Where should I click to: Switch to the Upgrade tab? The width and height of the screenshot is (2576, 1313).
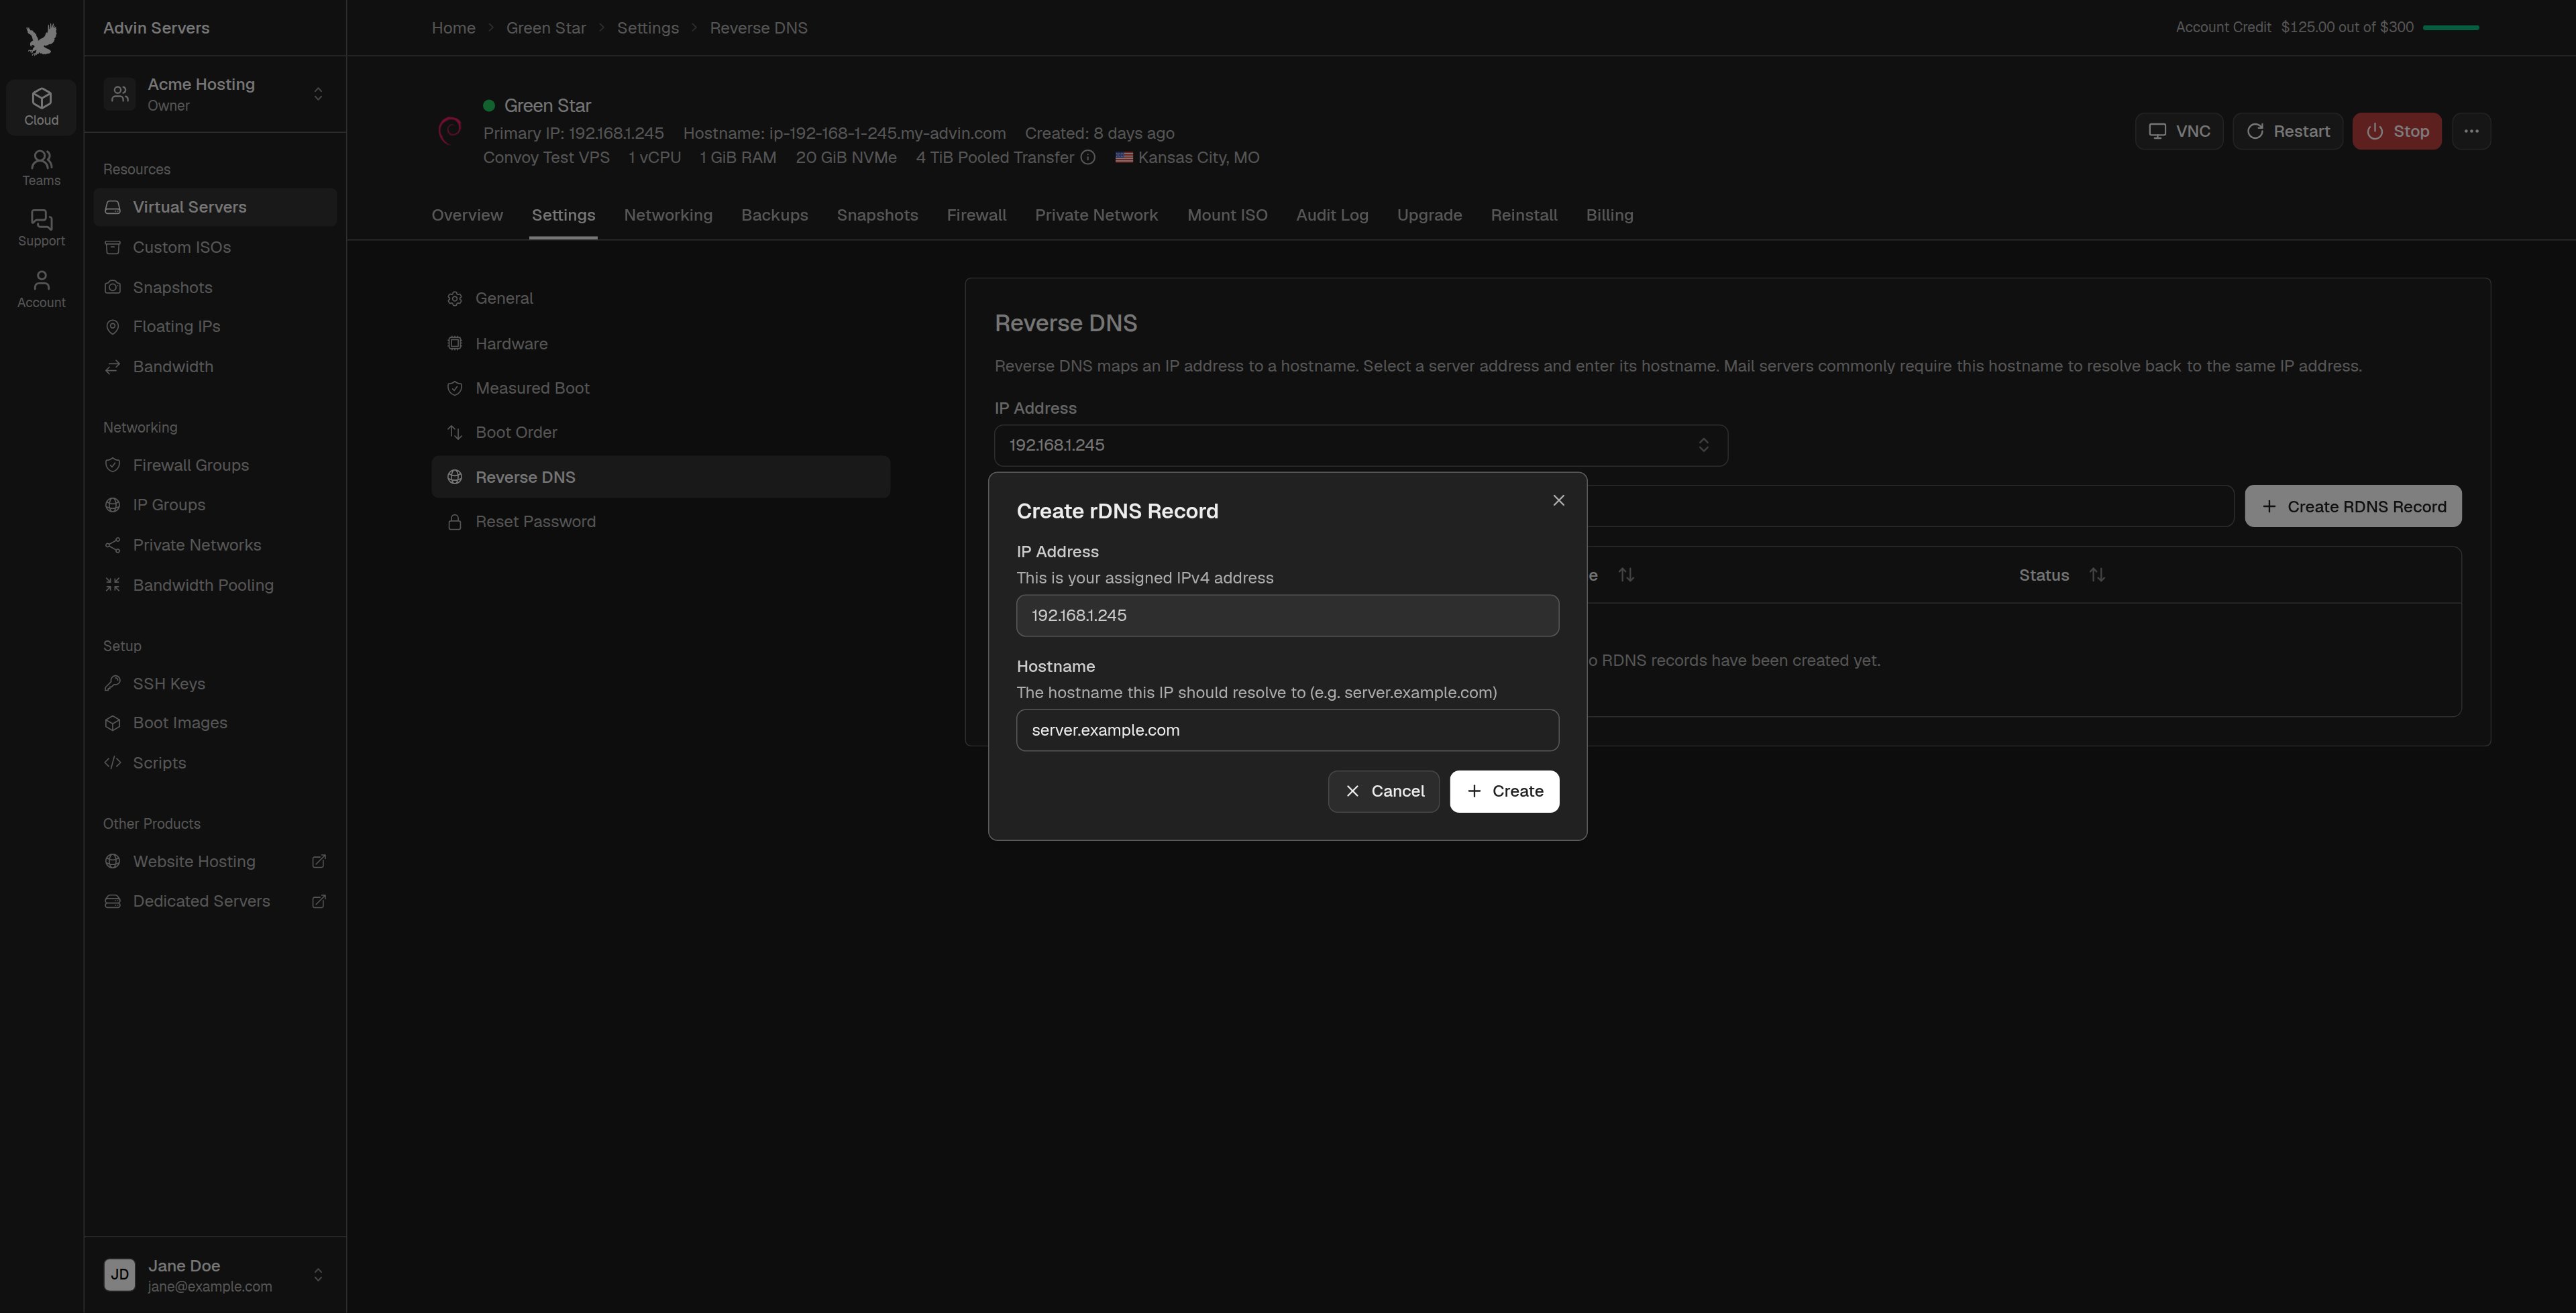(1429, 215)
